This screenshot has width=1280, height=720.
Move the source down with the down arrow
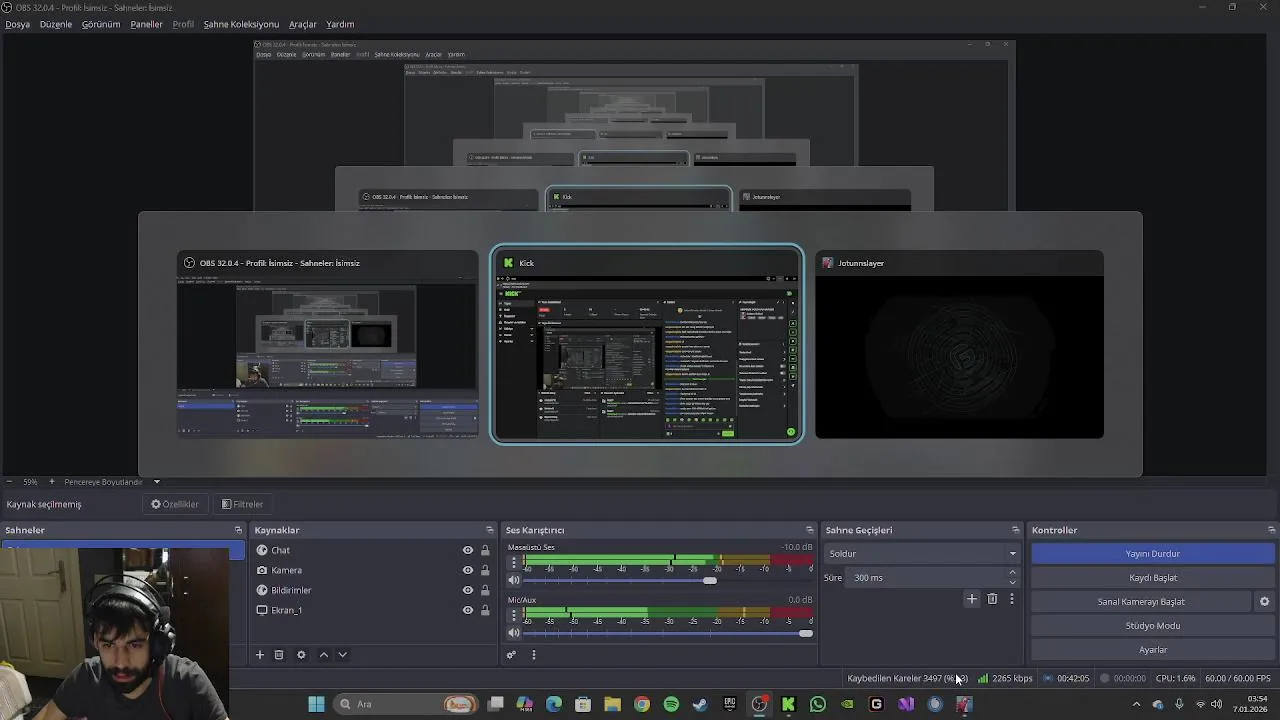[x=342, y=655]
